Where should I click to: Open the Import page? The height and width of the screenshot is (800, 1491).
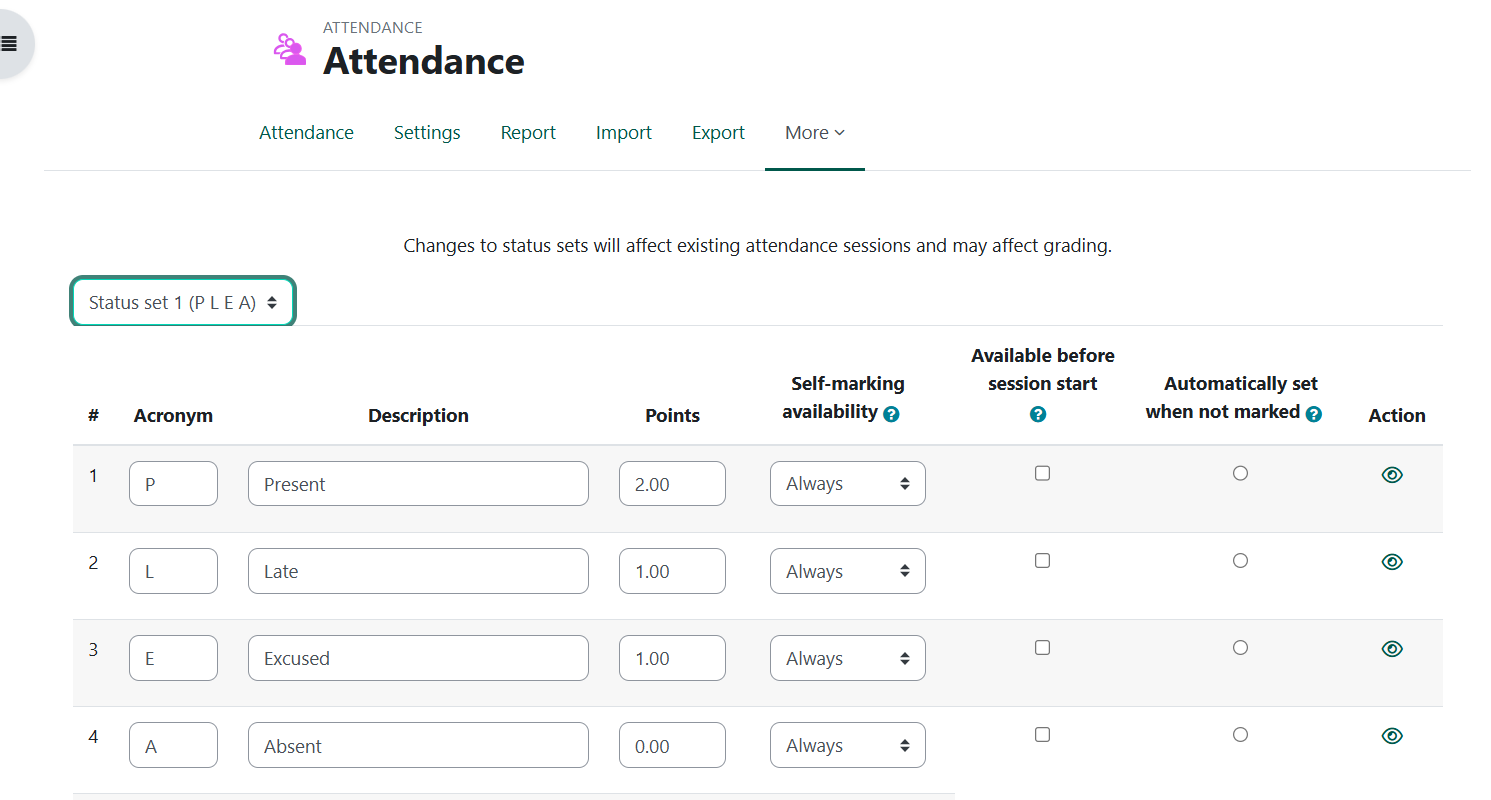623,132
